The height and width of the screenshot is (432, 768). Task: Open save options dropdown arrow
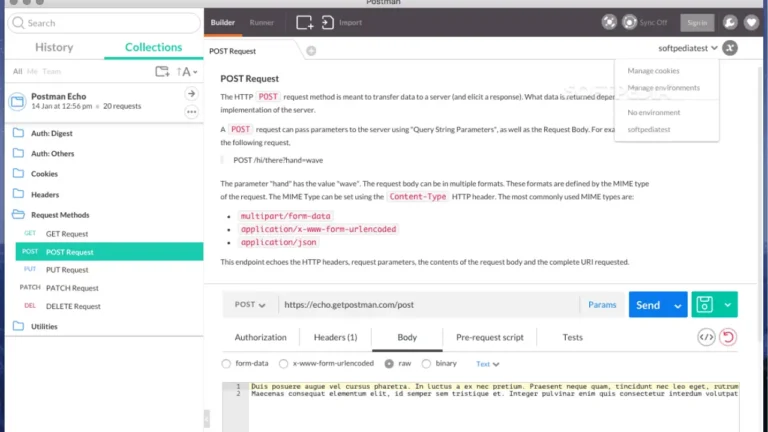[x=728, y=305]
